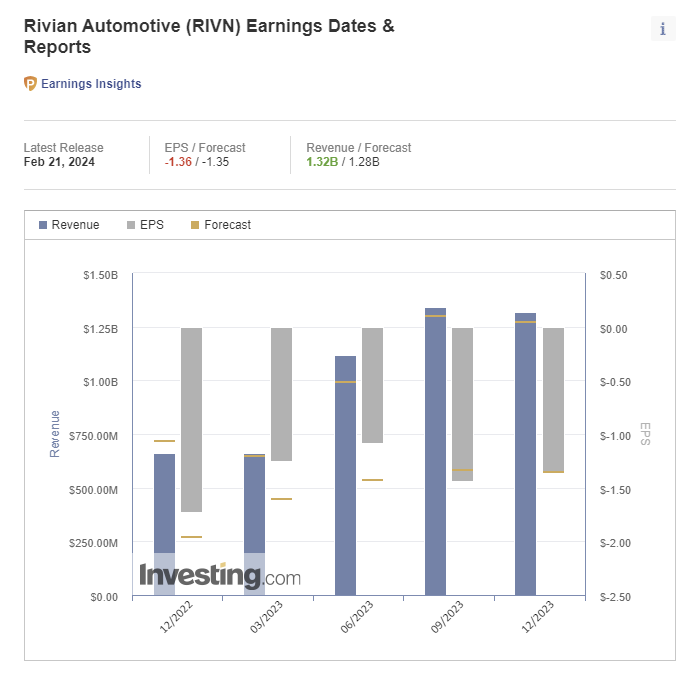
Task: Click the $1.50B revenue axis label
Action: tap(101, 275)
